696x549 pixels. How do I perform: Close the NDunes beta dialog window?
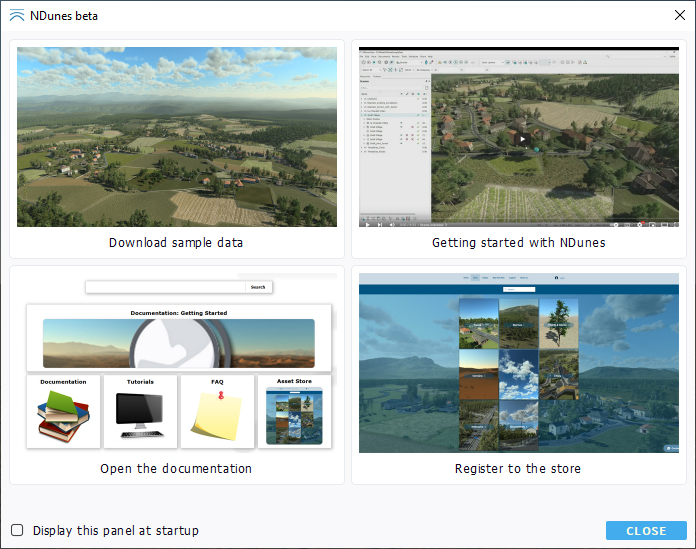point(680,15)
